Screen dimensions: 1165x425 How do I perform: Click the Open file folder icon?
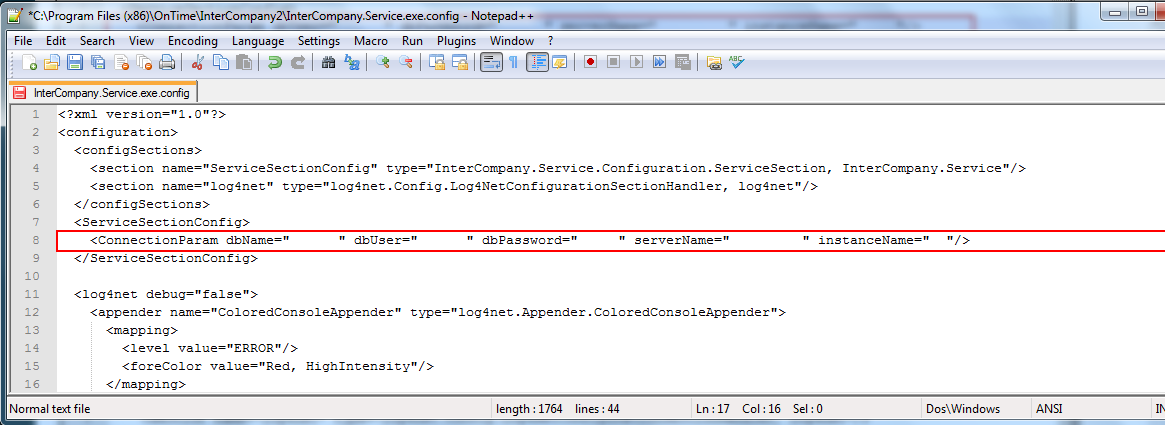(51, 63)
